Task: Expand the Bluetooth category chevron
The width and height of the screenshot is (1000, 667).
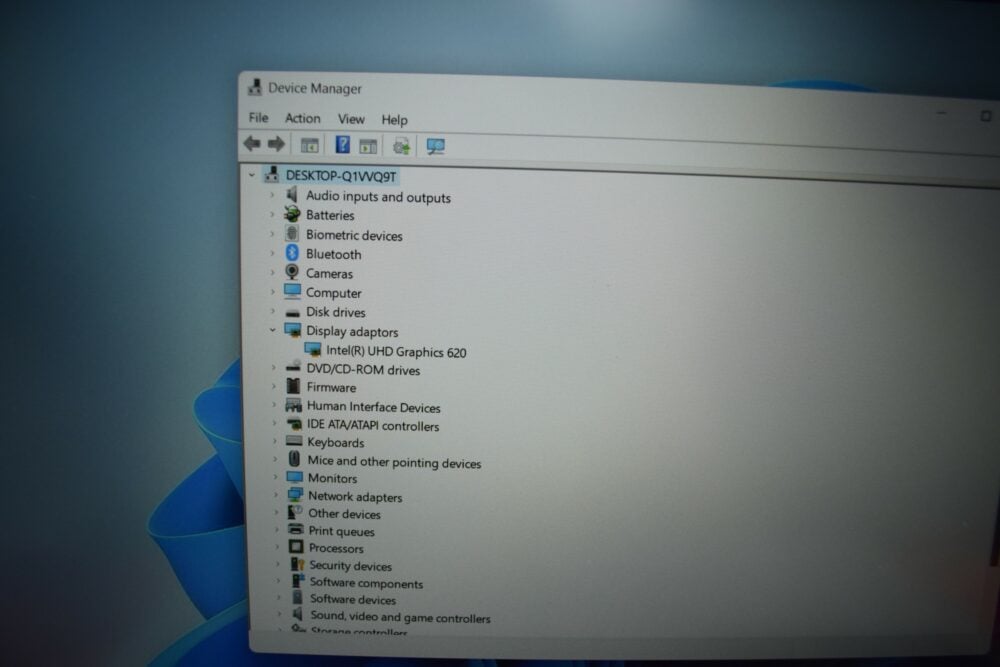Action: 272,253
